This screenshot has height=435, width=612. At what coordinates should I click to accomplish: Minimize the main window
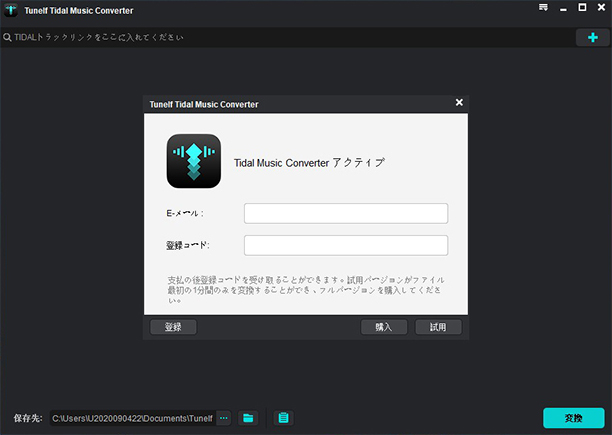tap(563, 9)
